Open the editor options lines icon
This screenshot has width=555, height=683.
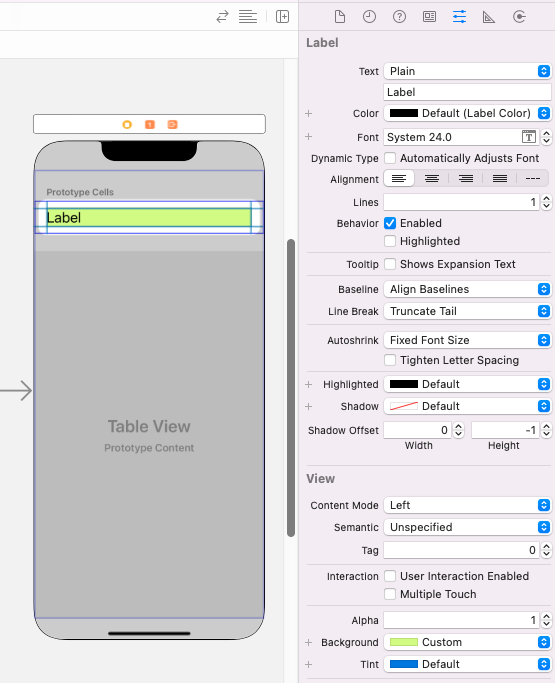tap(247, 17)
